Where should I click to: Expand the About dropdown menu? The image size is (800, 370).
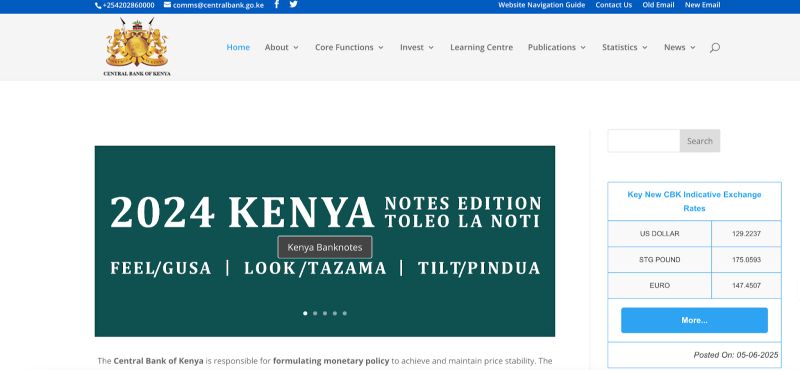(282, 47)
